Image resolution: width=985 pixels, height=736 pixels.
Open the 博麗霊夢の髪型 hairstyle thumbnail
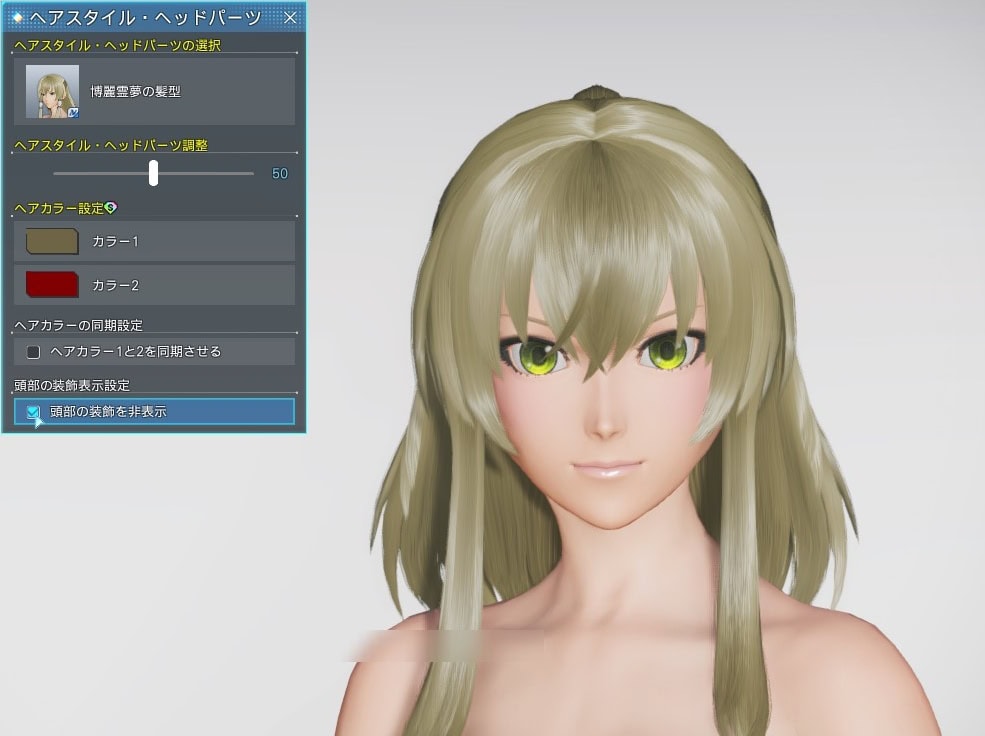[52, 92]
